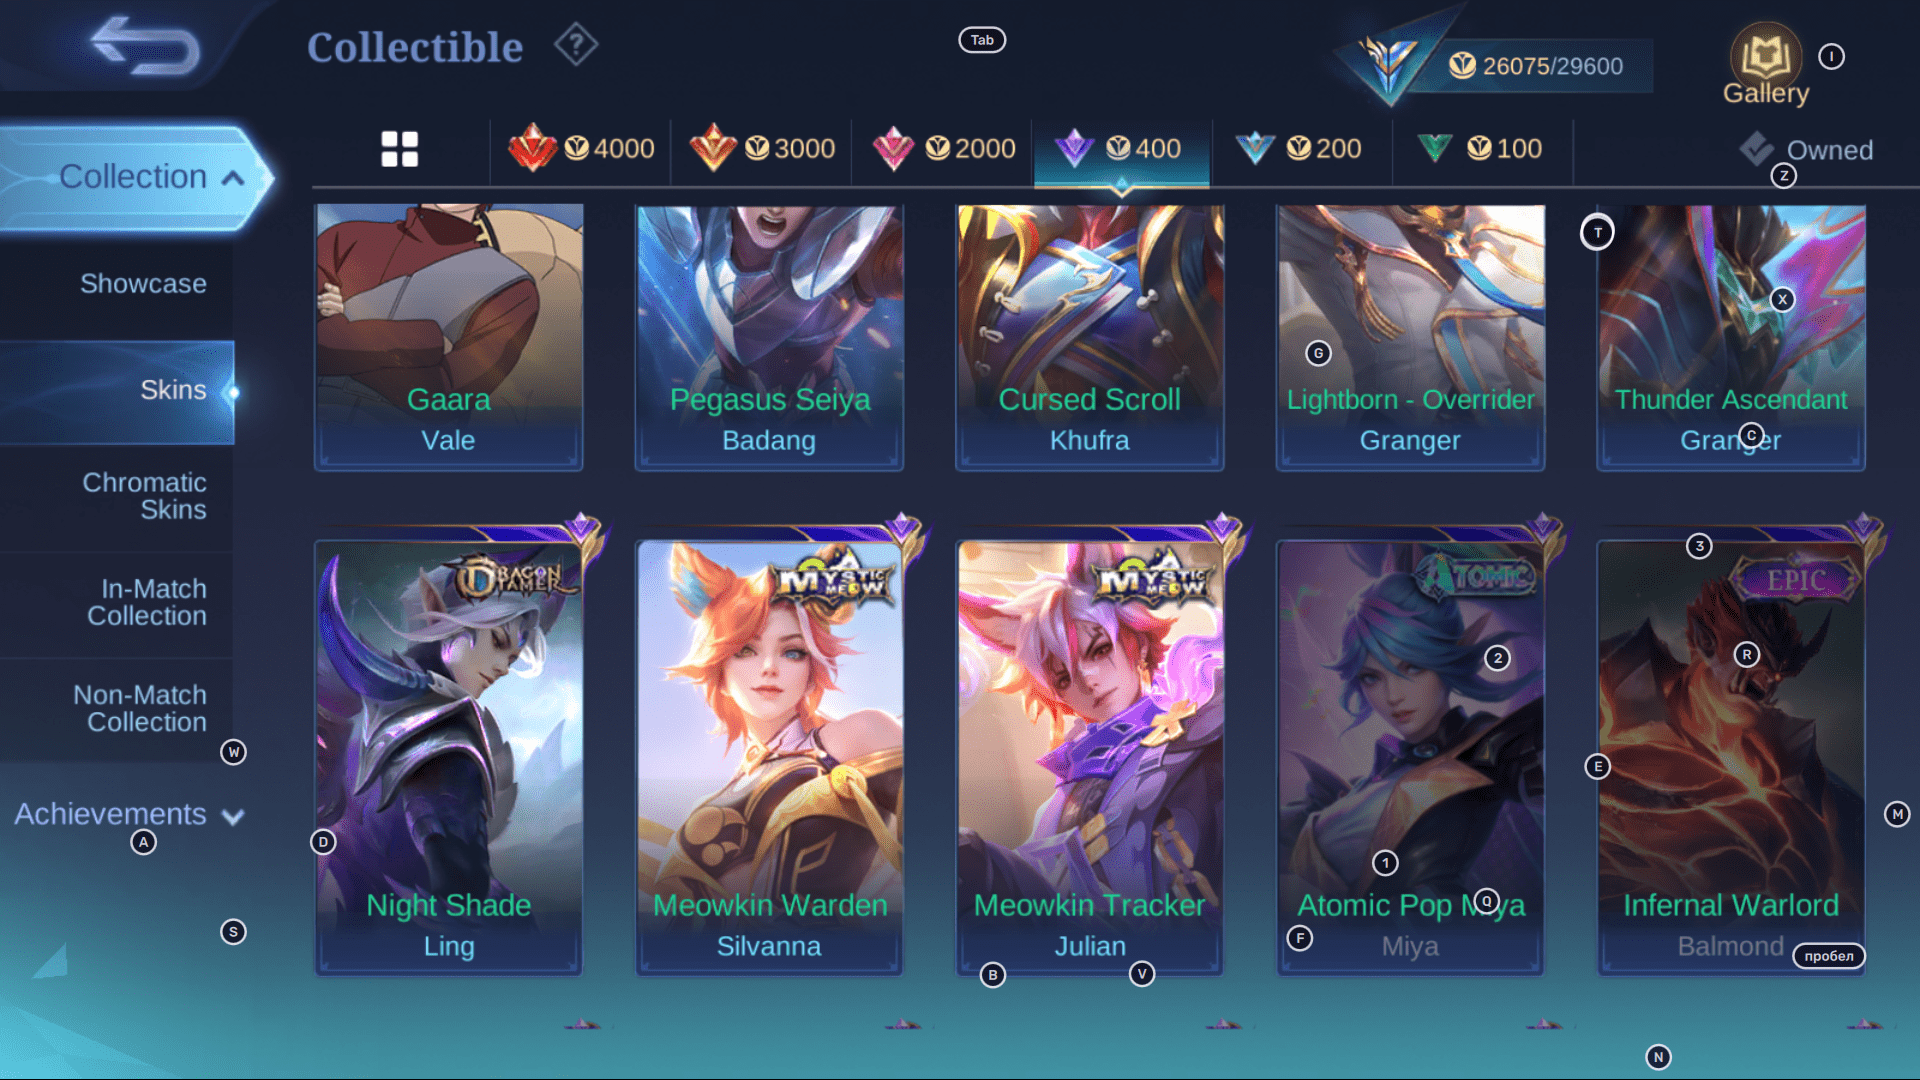Image resolution: width=1920 pixels, height=1080 pixels.
Task: Toggle the Owned filter checkbox
Action: [1757, 149]
